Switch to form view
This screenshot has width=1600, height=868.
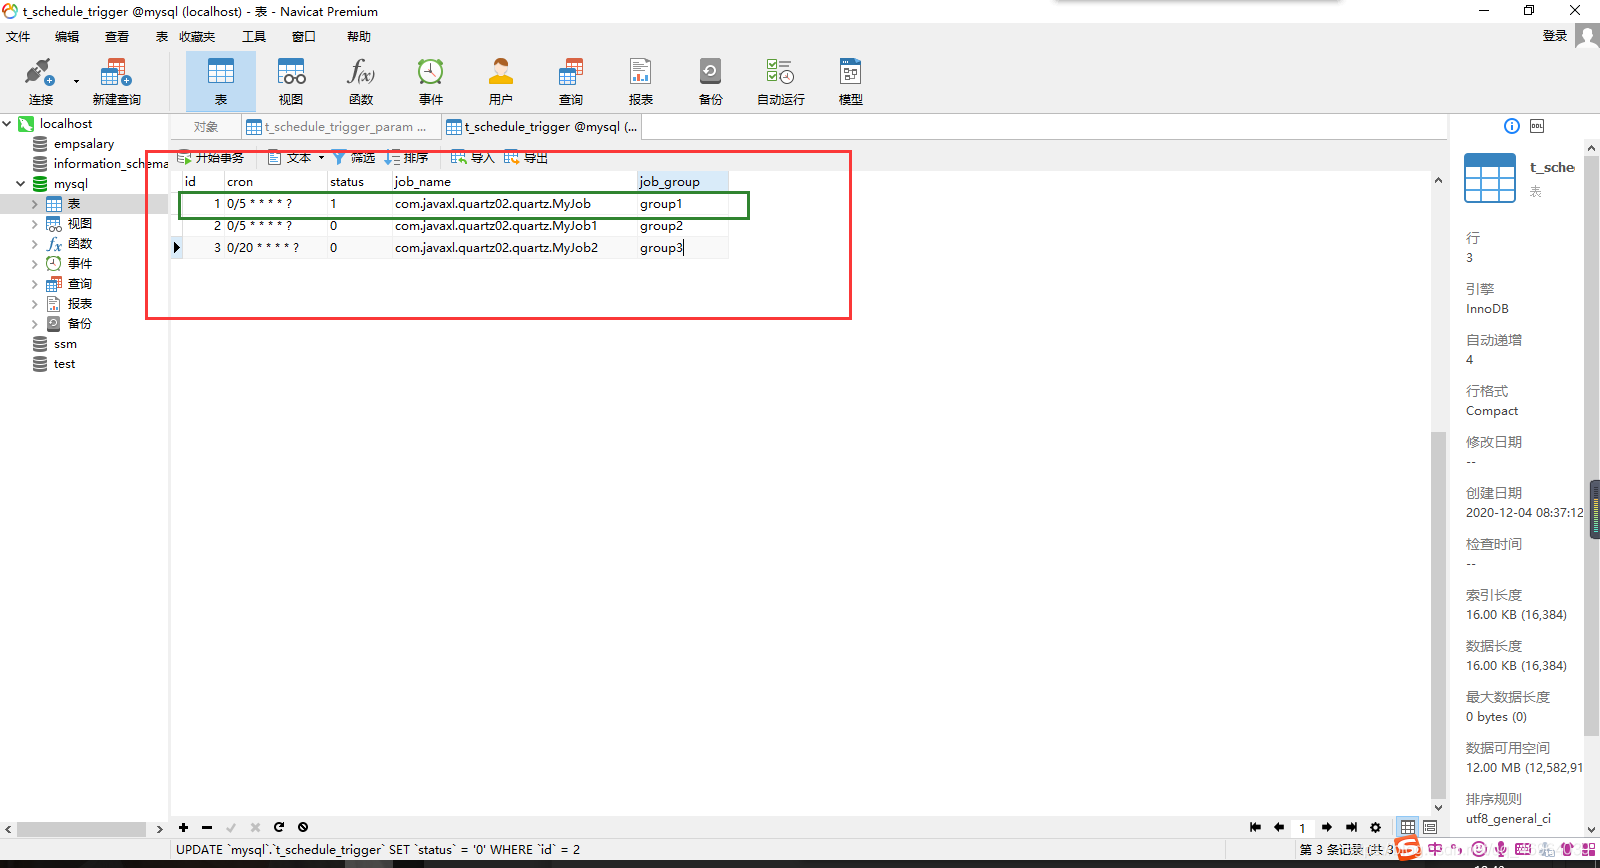point(1430,827)
